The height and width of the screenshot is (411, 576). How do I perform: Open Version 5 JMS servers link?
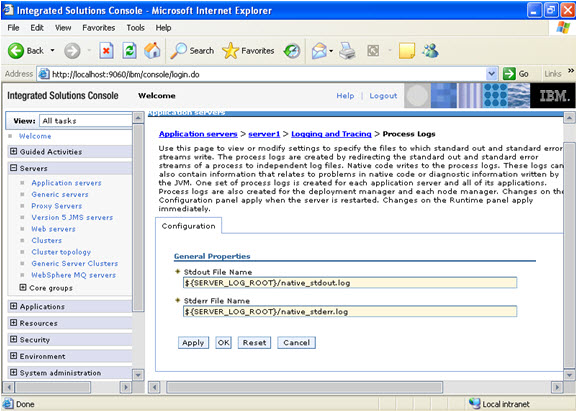(72, 217)
